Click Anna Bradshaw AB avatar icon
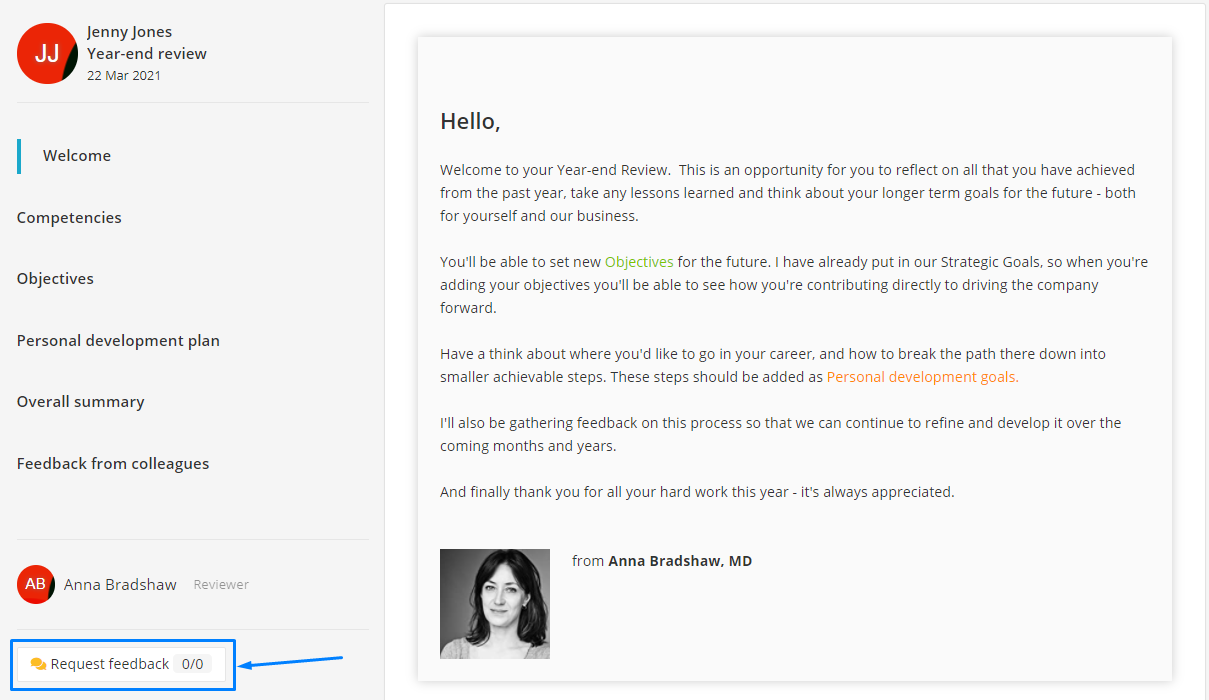Screen dimensions: 1209x700 [x=35, y=584]
